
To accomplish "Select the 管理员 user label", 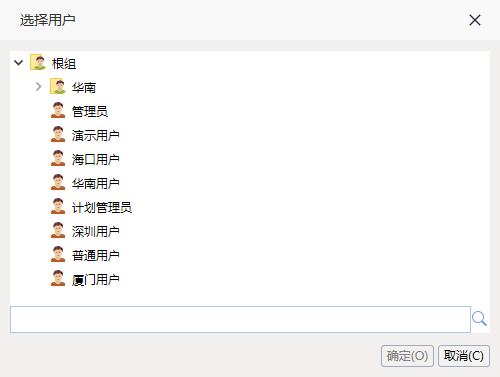I will tap(90, 111).
